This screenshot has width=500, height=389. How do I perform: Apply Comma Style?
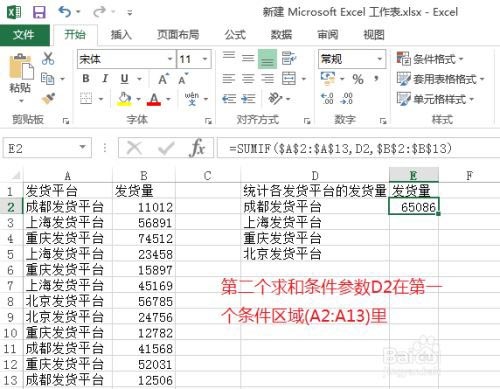click(x=376, y=79)
